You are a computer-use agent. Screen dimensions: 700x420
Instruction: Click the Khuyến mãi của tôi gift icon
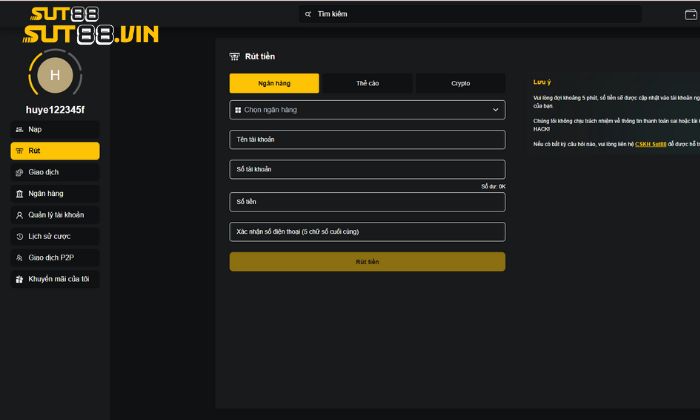click(20, 279)
